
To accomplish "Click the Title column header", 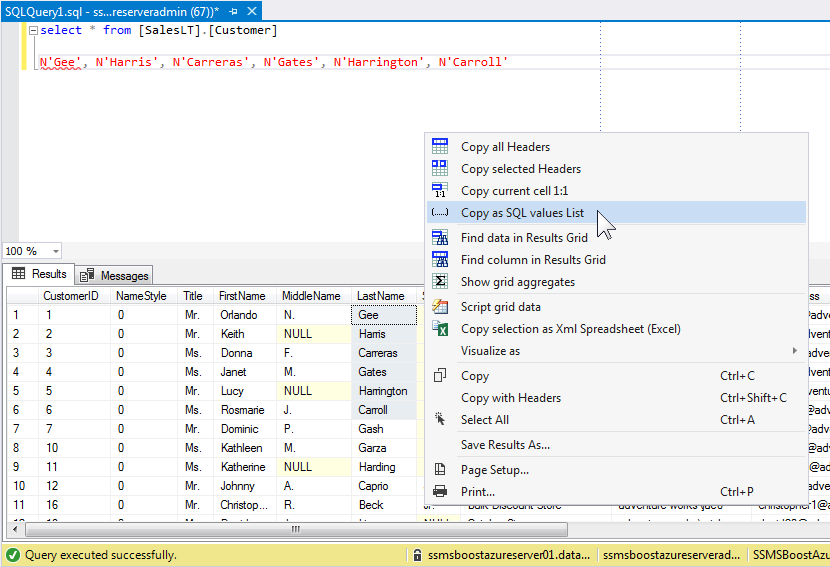I will click(x=195, y=296).
